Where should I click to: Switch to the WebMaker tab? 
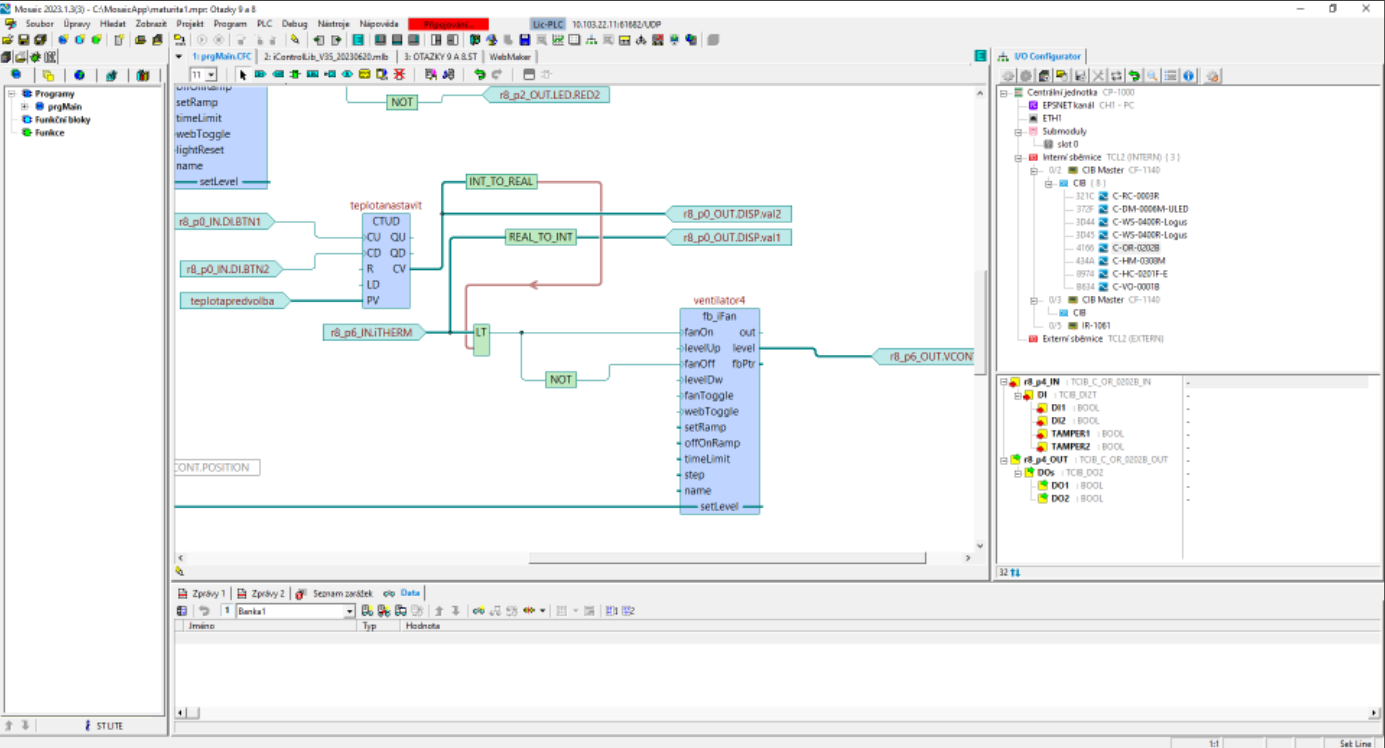coord(510,57)
